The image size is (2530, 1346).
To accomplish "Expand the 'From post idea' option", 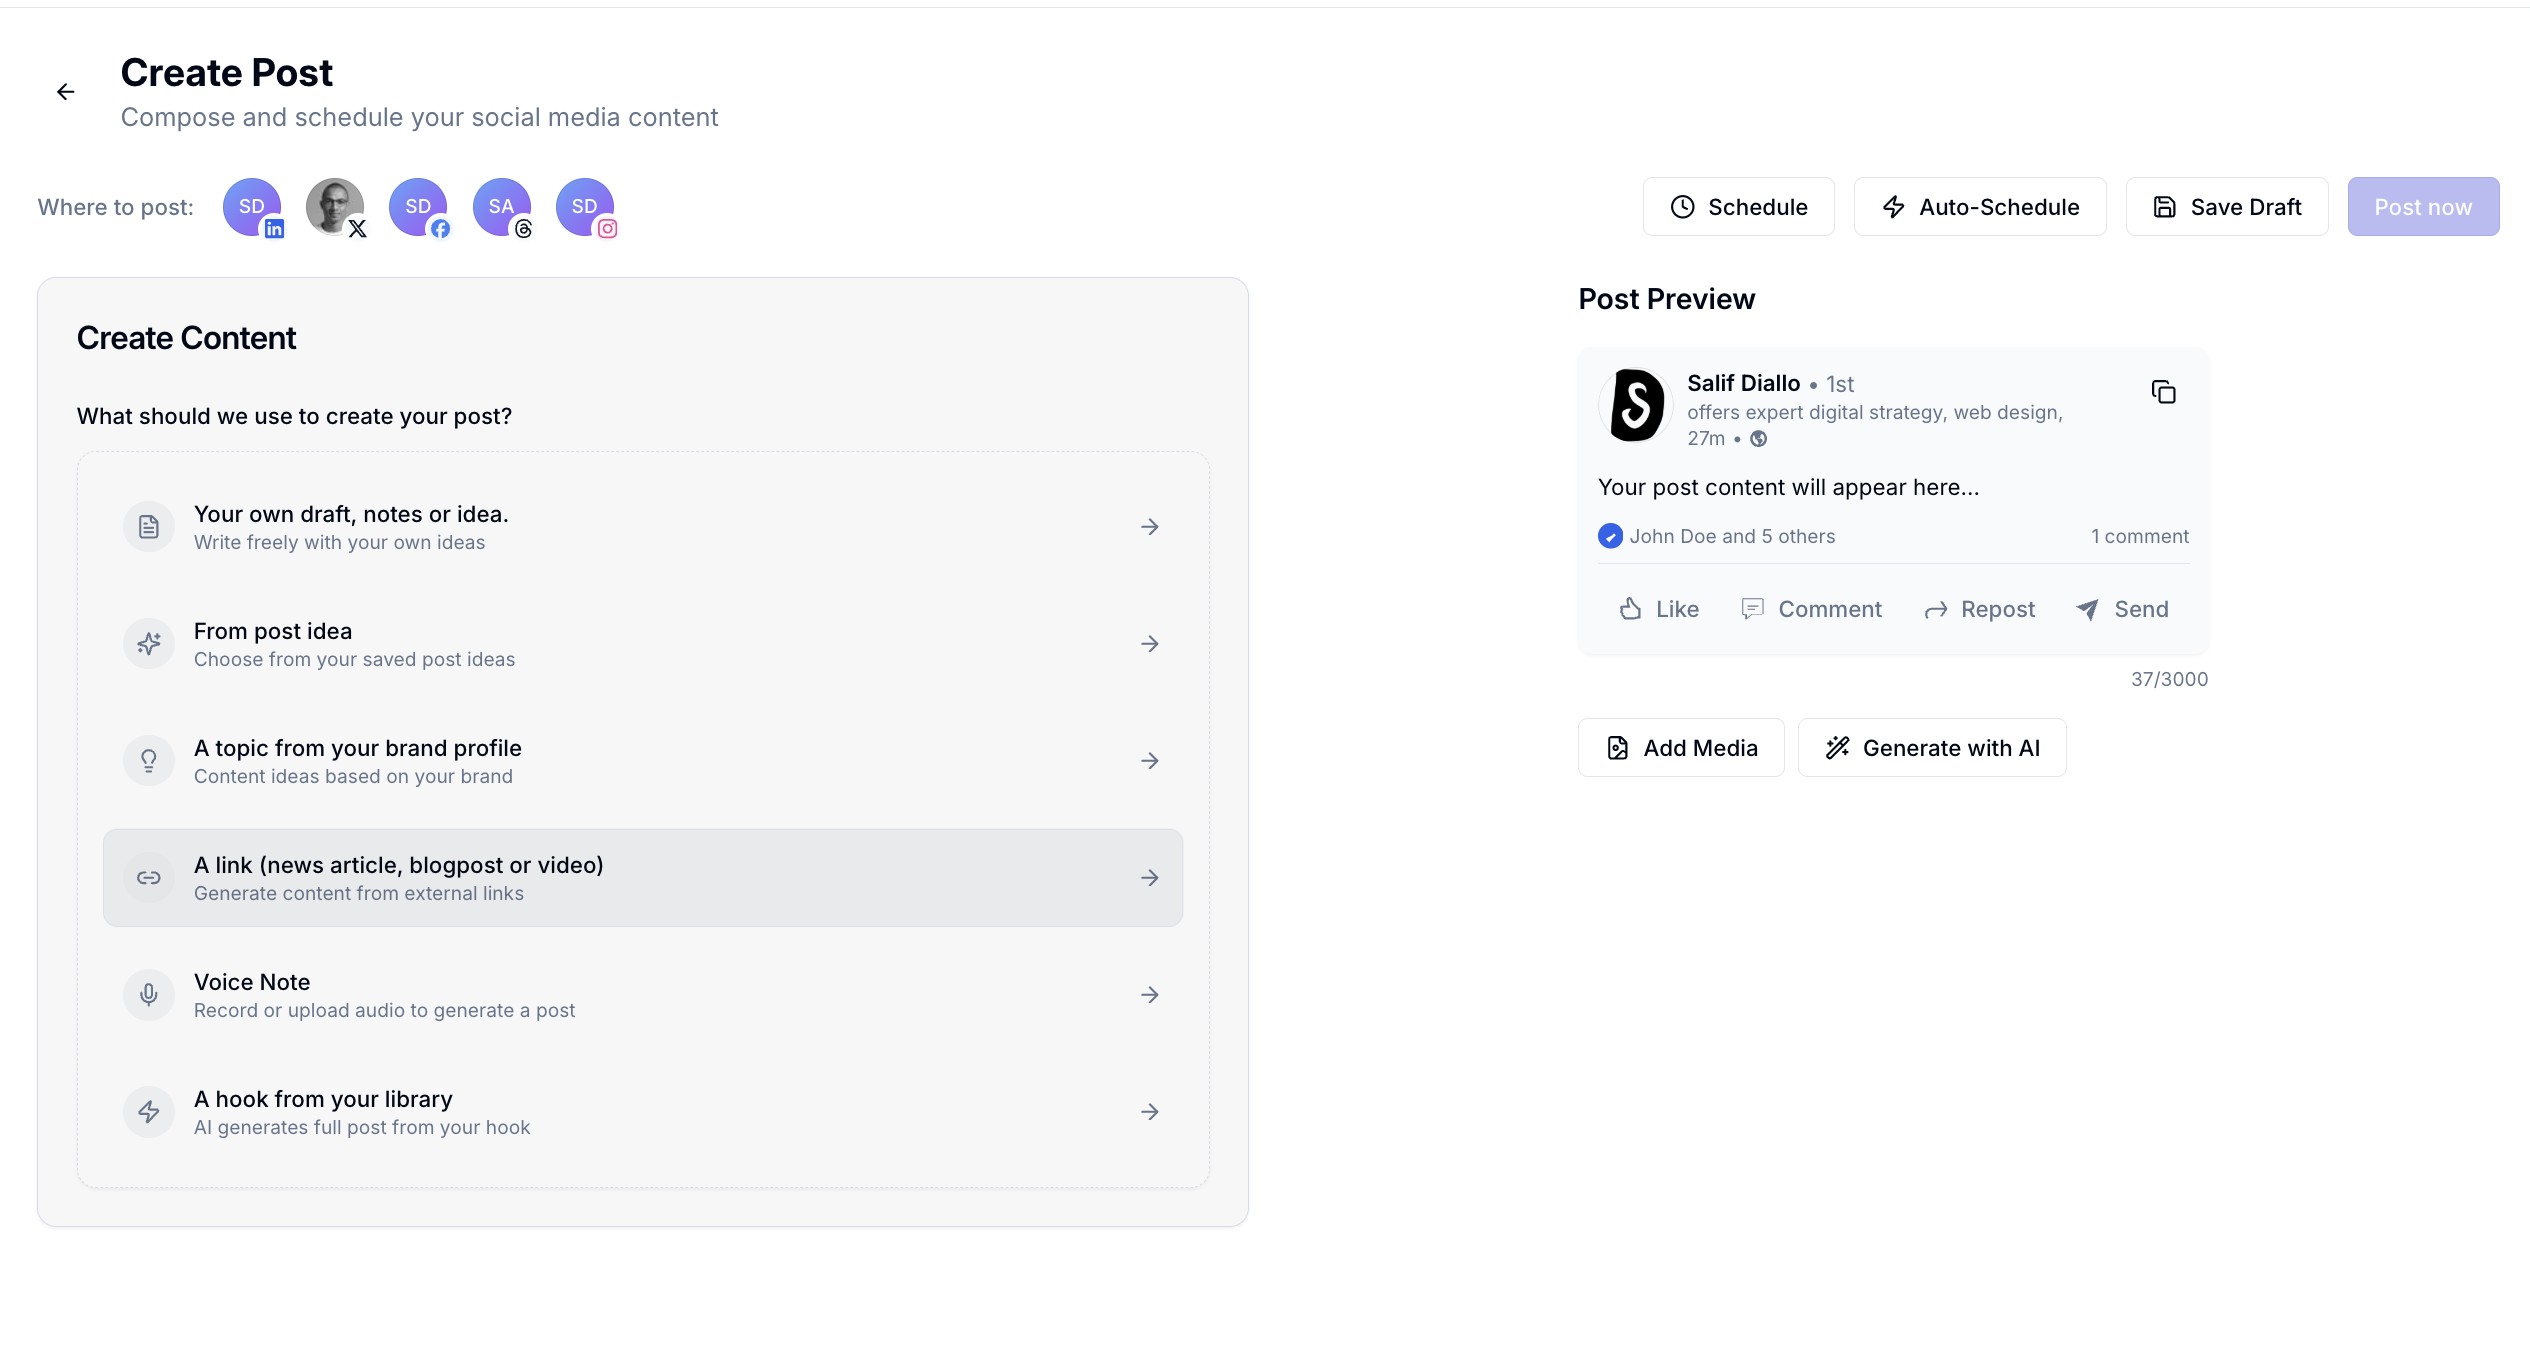I will point(643,643).
